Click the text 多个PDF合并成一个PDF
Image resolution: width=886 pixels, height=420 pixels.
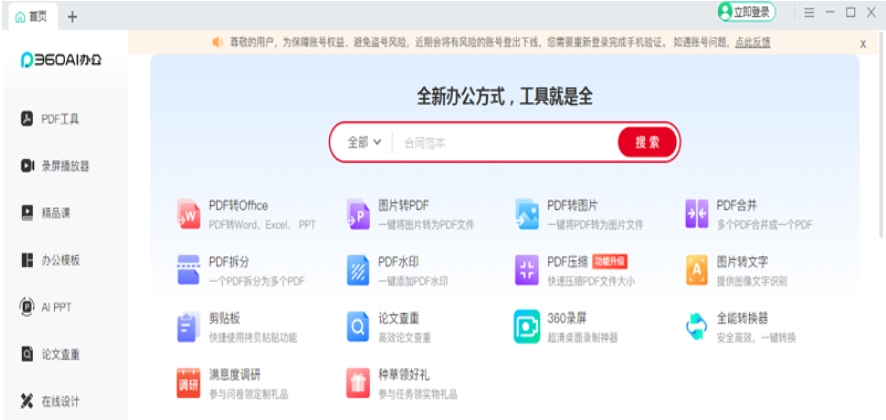[765, 225]
